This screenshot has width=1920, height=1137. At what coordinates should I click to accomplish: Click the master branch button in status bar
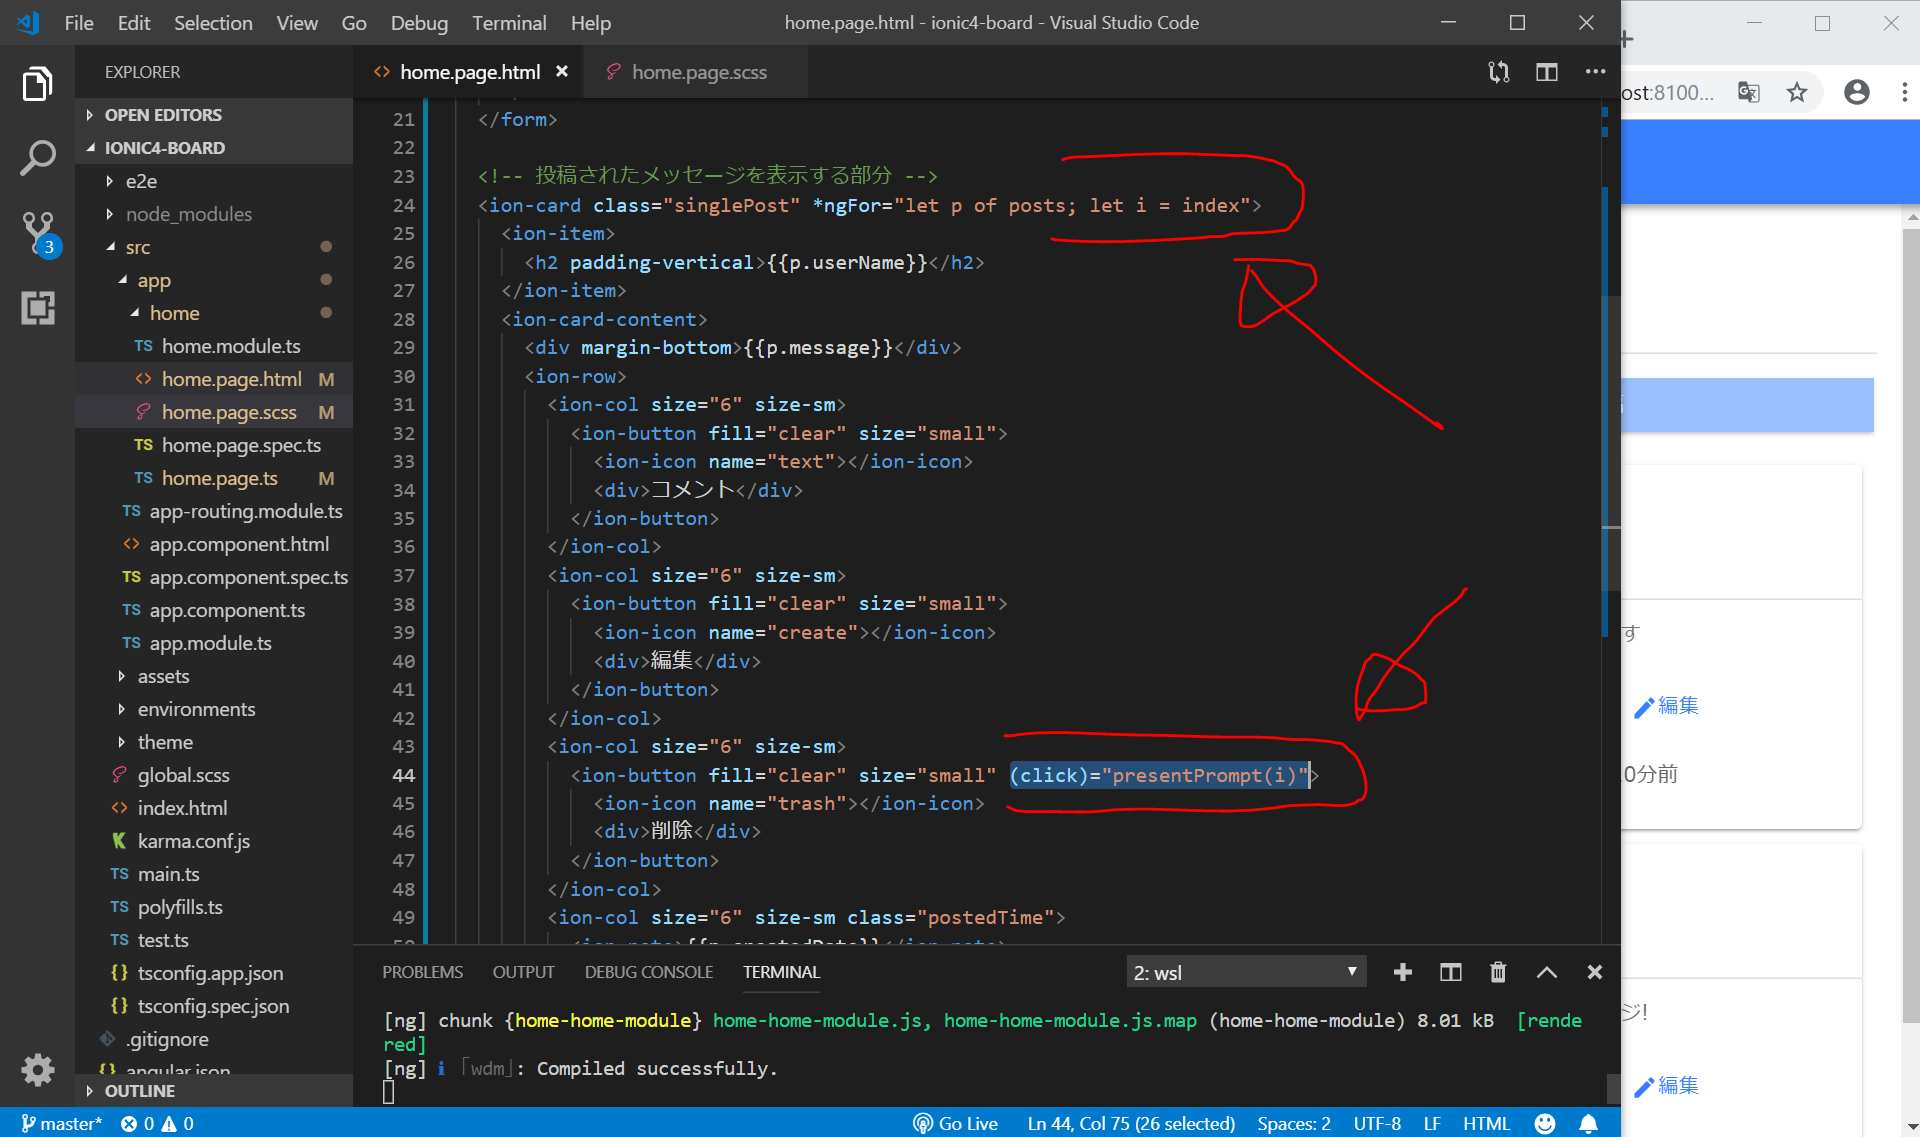point(62,1124)
